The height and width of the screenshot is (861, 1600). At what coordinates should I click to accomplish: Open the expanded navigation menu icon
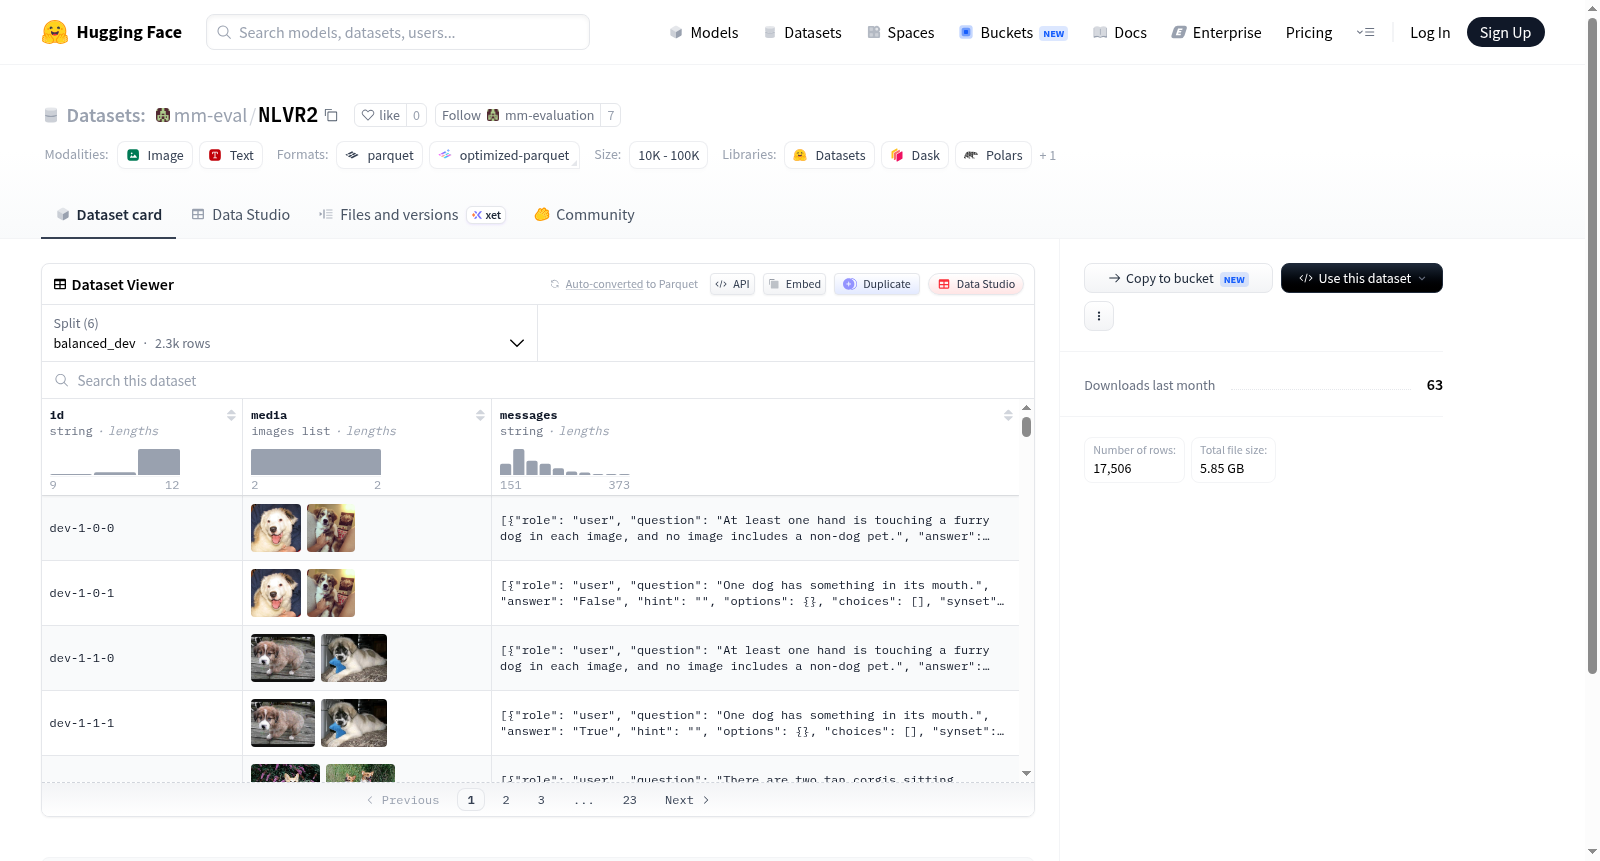tap(1365, 32)
